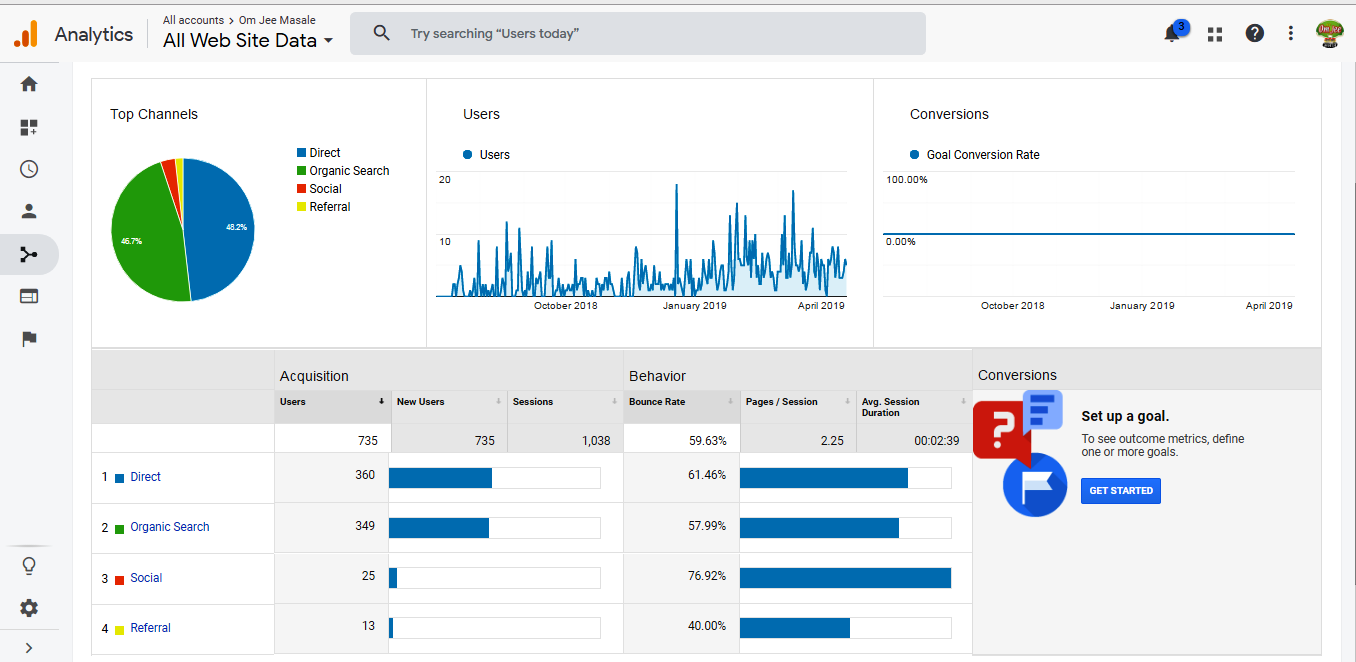Screen dimensions: 1356x662
Task: Click the Direct legend color swatch
Action: click(301, 153)
